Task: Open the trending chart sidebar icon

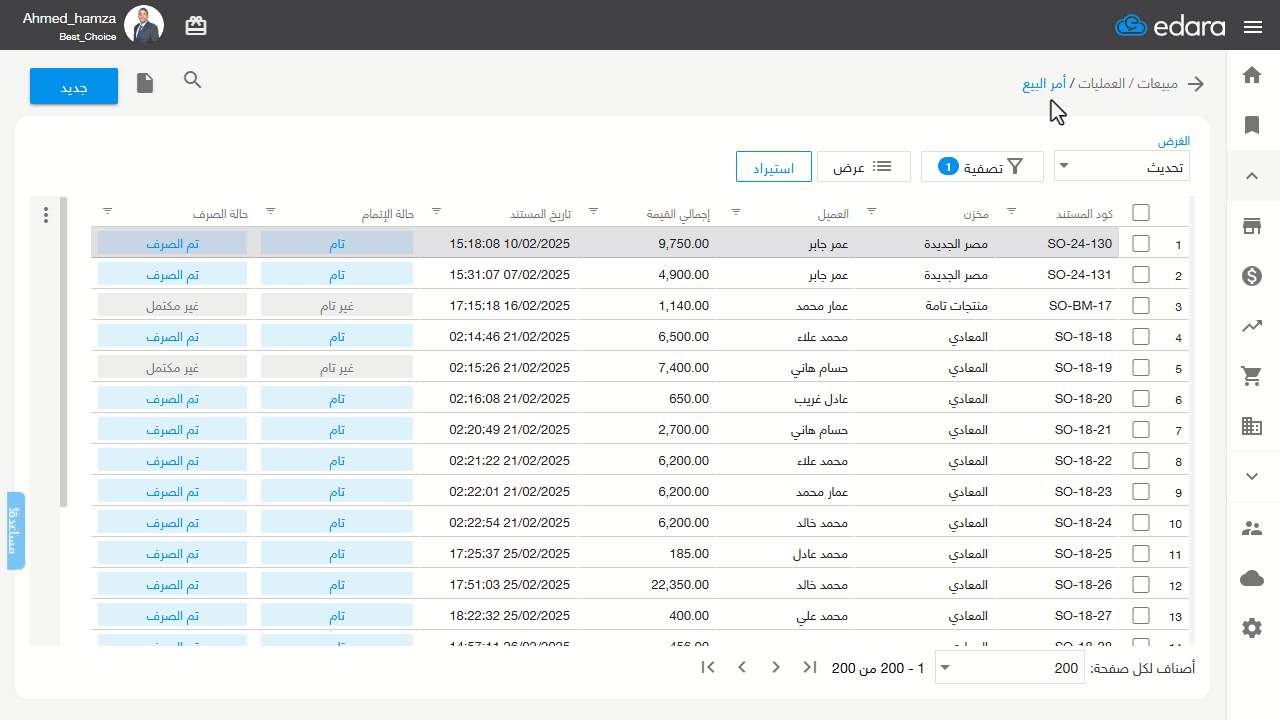Action: 1251,326
